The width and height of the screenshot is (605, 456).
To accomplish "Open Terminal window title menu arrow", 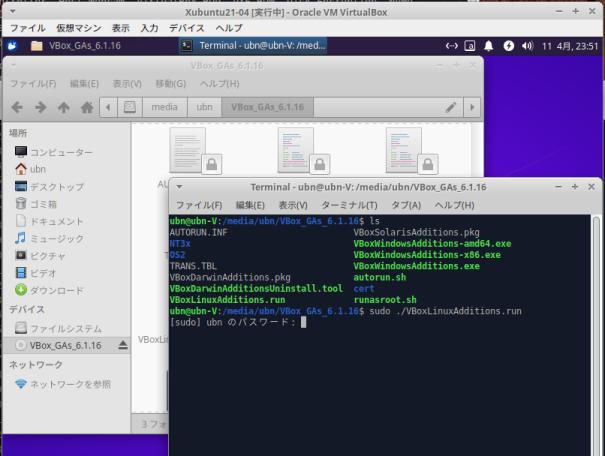I will coord(179,187).
